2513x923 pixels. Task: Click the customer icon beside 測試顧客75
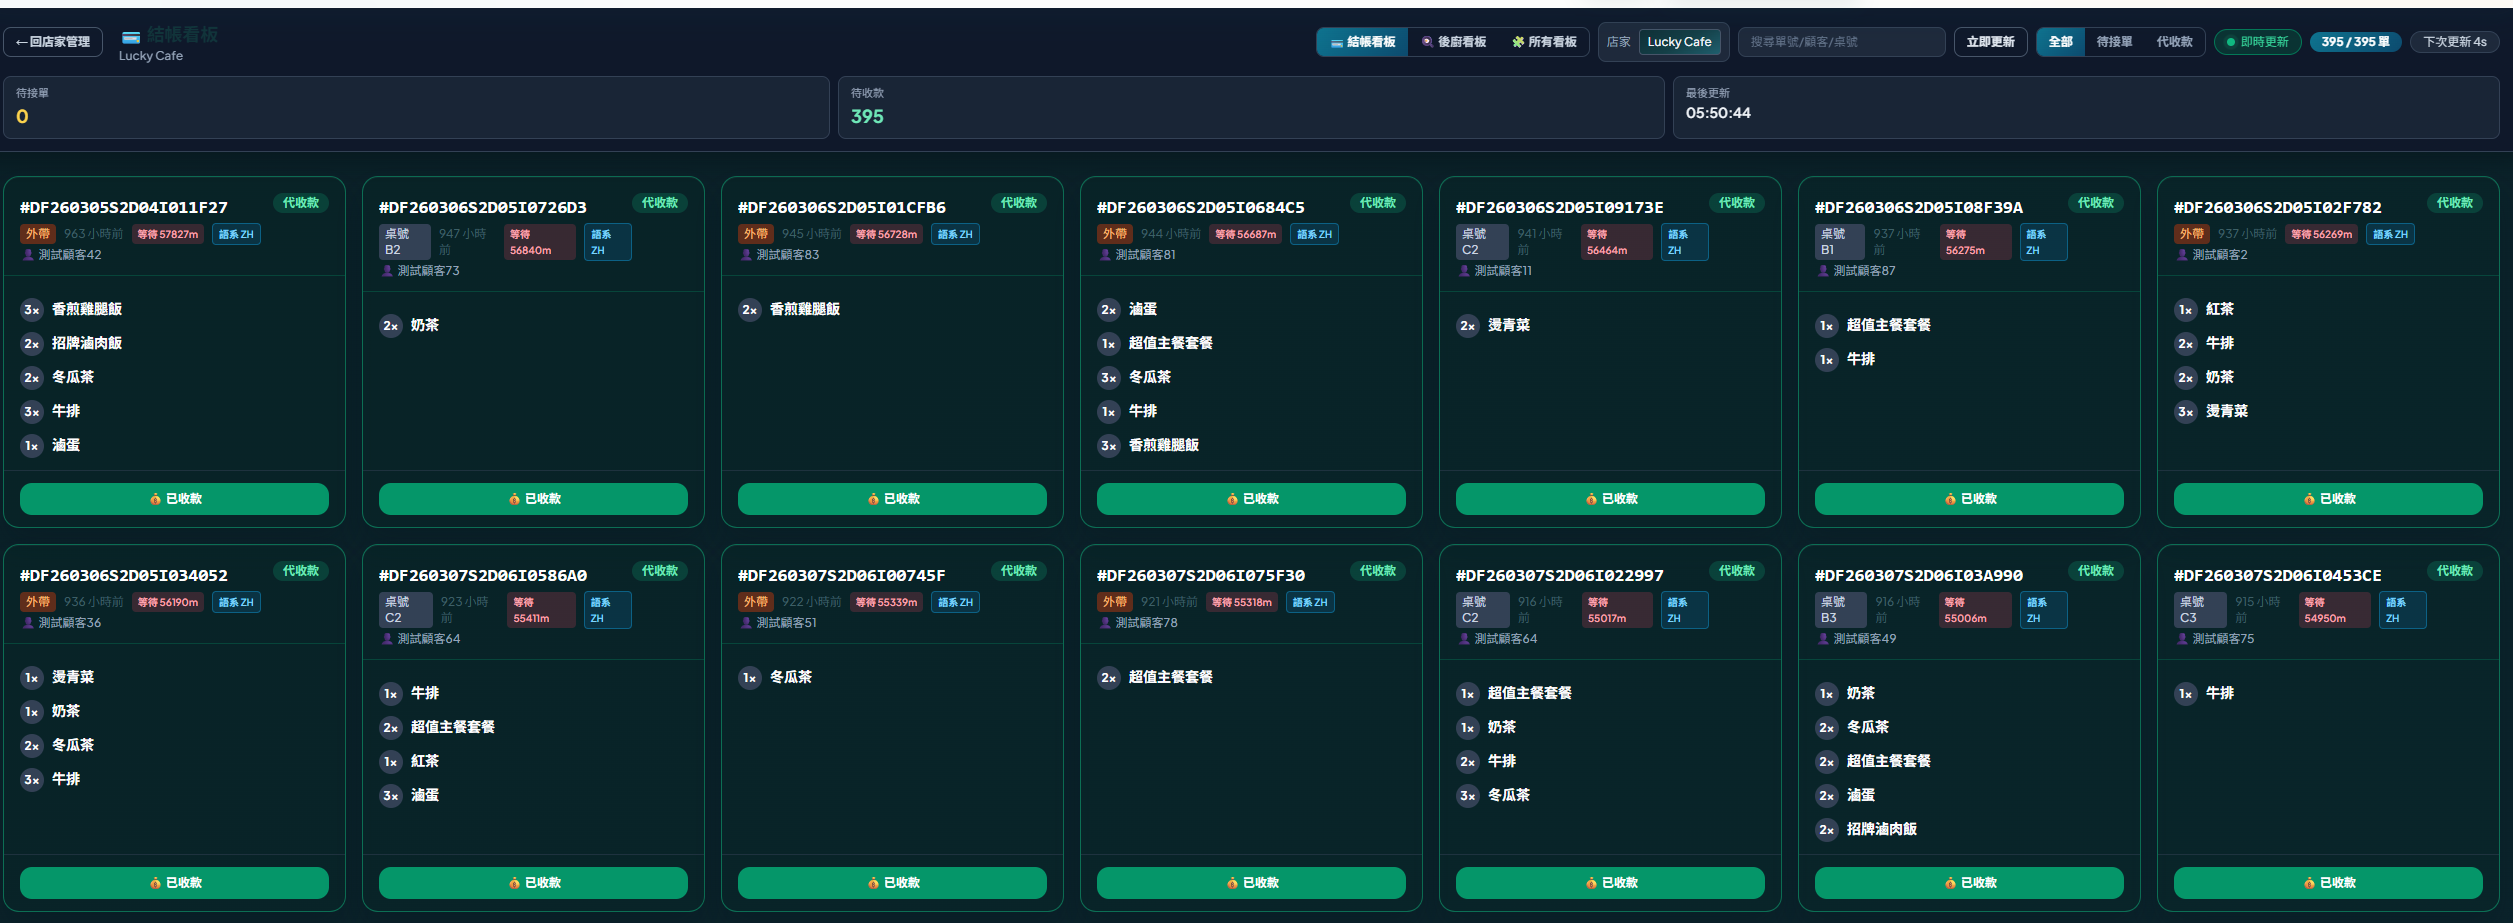tap(2182, 638)
